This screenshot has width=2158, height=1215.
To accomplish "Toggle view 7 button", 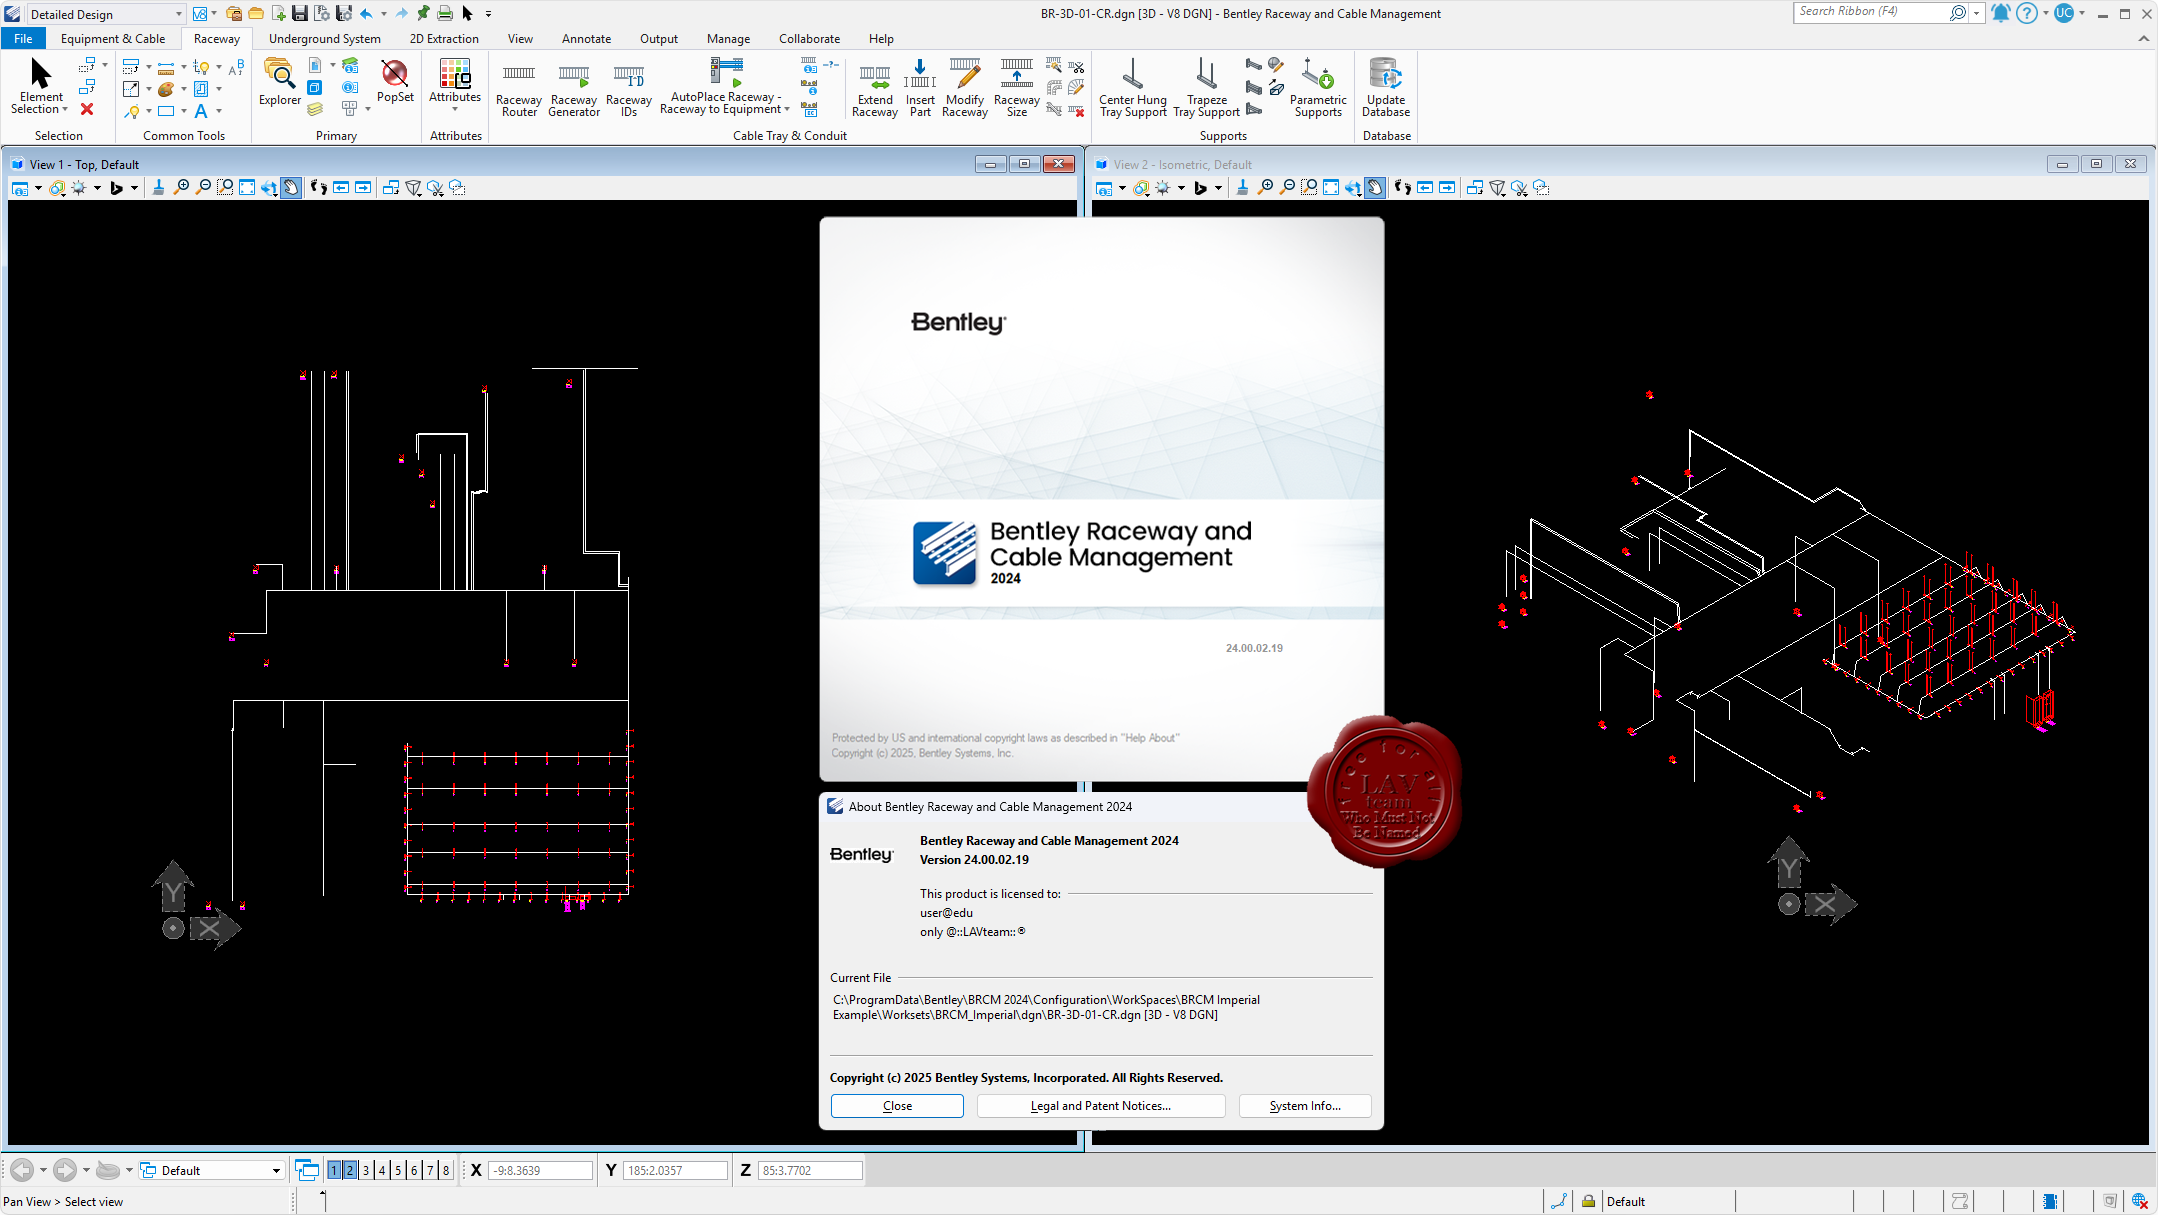I will [x=430, y=1170].
